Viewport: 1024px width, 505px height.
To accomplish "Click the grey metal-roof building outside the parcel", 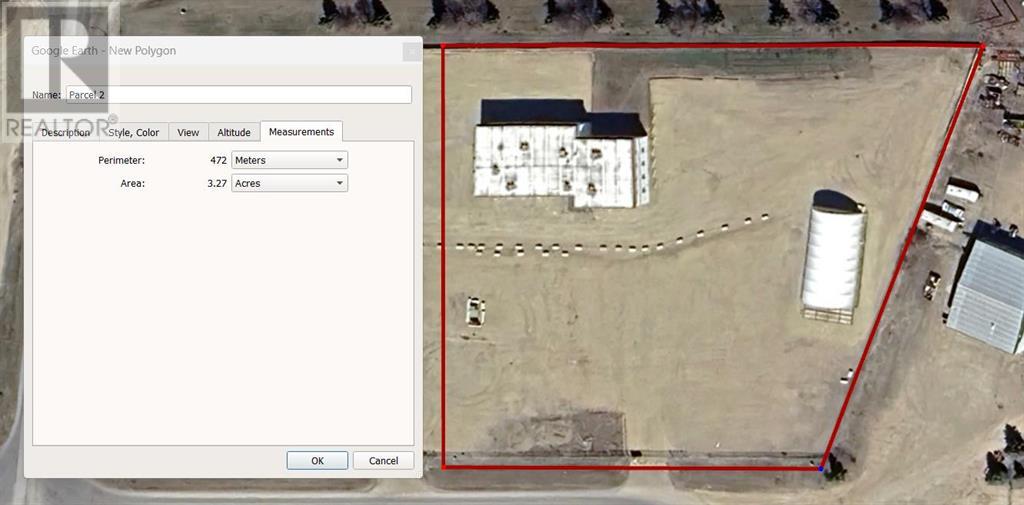I will [x=988, y=290].
